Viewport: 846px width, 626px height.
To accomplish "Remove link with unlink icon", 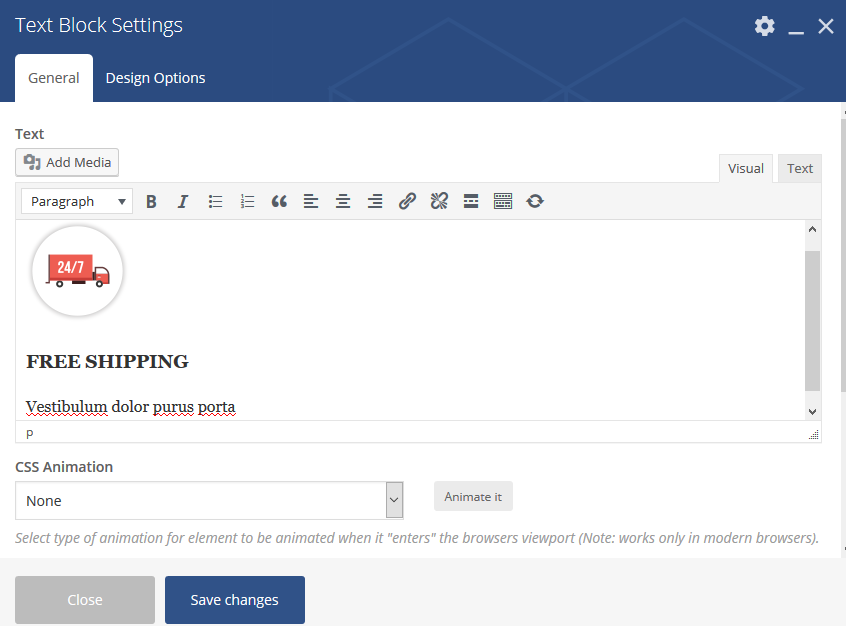I will pos(439,201).
